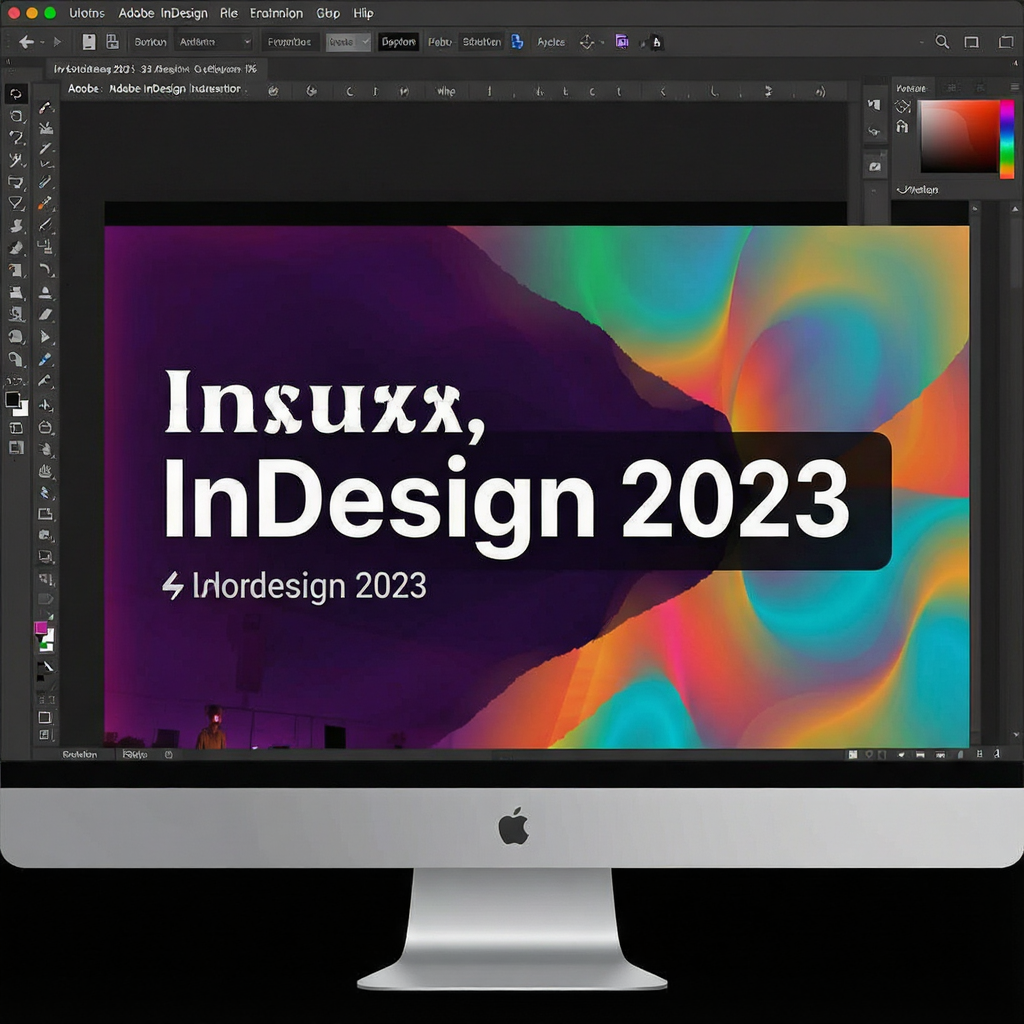Click the Jvtelen label under the color field
This screenshot has height=1024, width=1024.
click(x=918, y=190)
